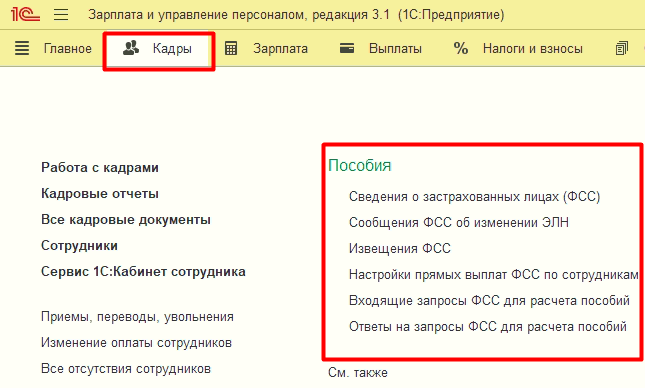Click the См. также heading
The width and height of the screenshot is (645, 388).
coord(358,372)
